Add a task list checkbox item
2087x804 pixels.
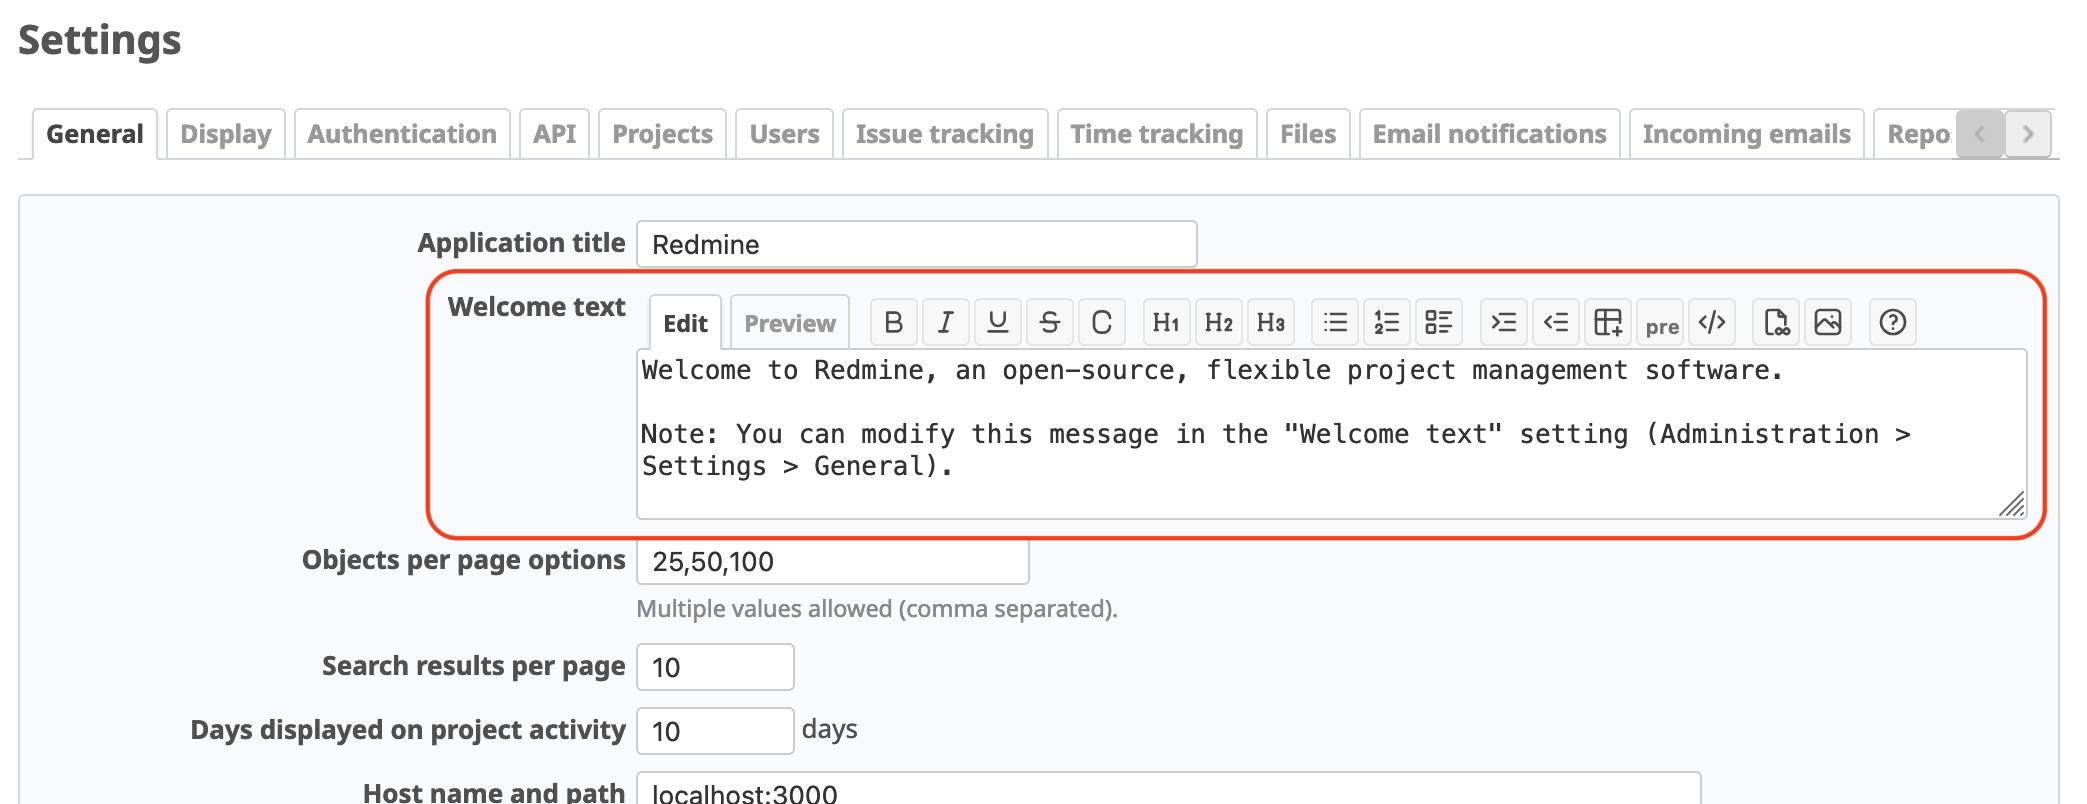coord(1439,322)
